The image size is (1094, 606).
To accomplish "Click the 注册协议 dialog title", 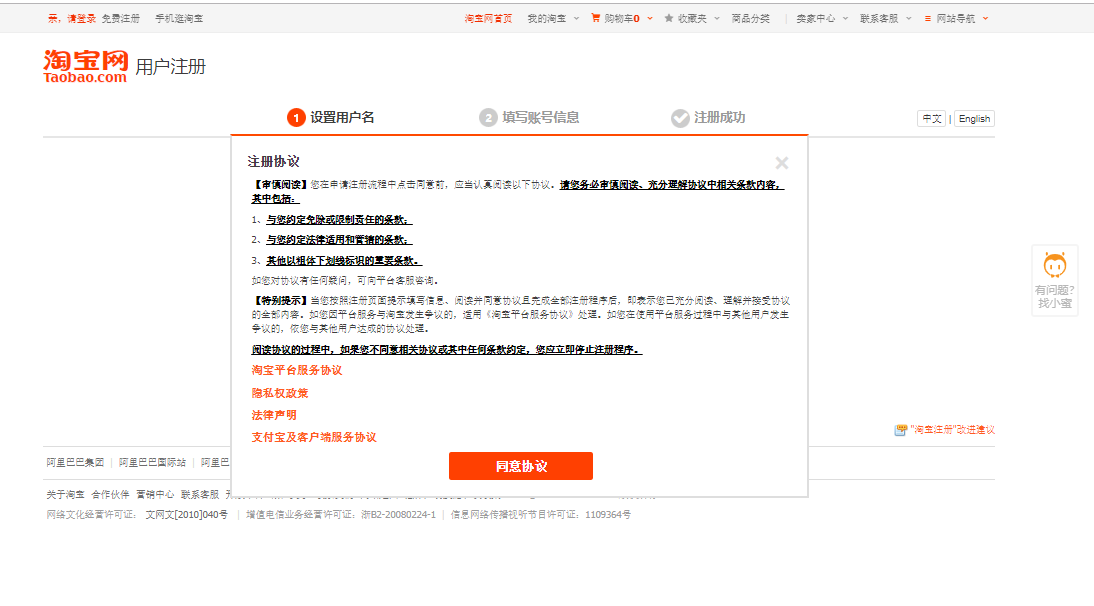I will 274,162.
